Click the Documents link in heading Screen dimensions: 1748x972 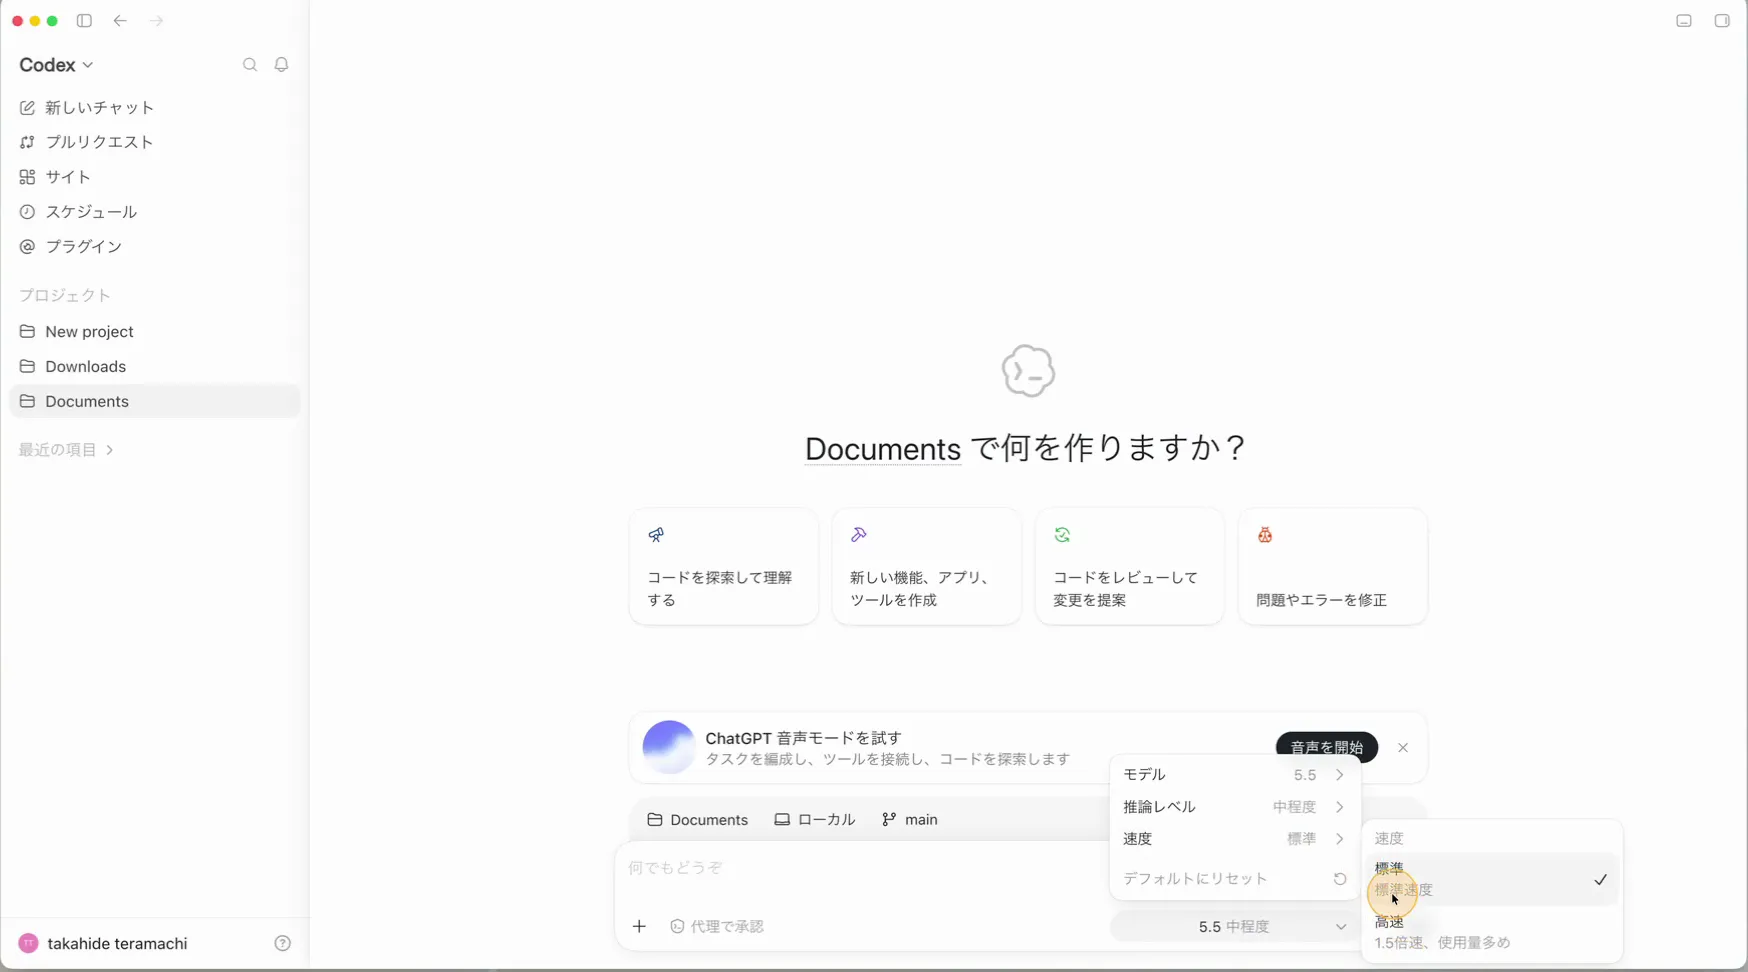(x=883, y=448)
